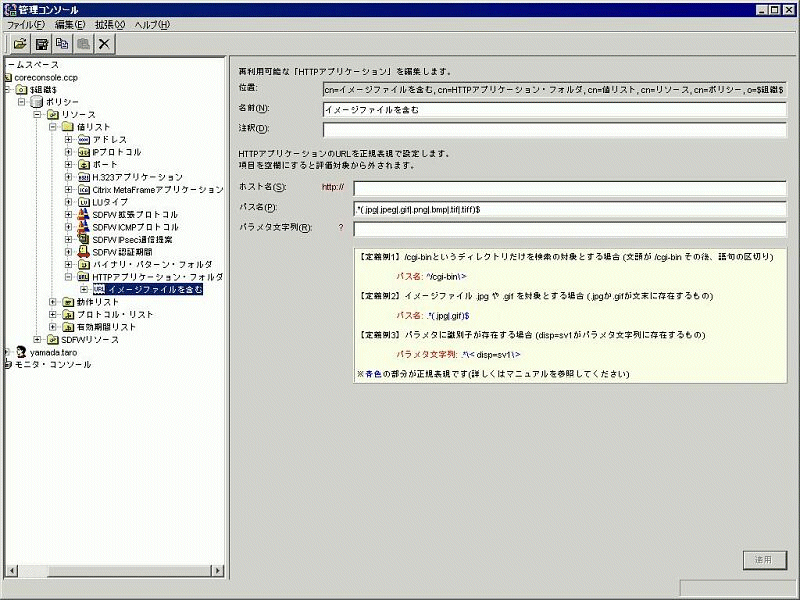Open the ヘルプ(H) menu
Viewport: 800px width, 600px height.
(151, 24)
